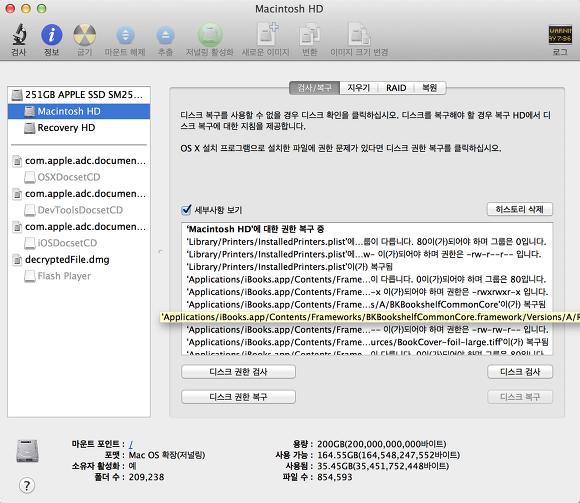Select Recovery HD volume in sidebar
The image size is (580, 503).
click(x=79, y=128)
